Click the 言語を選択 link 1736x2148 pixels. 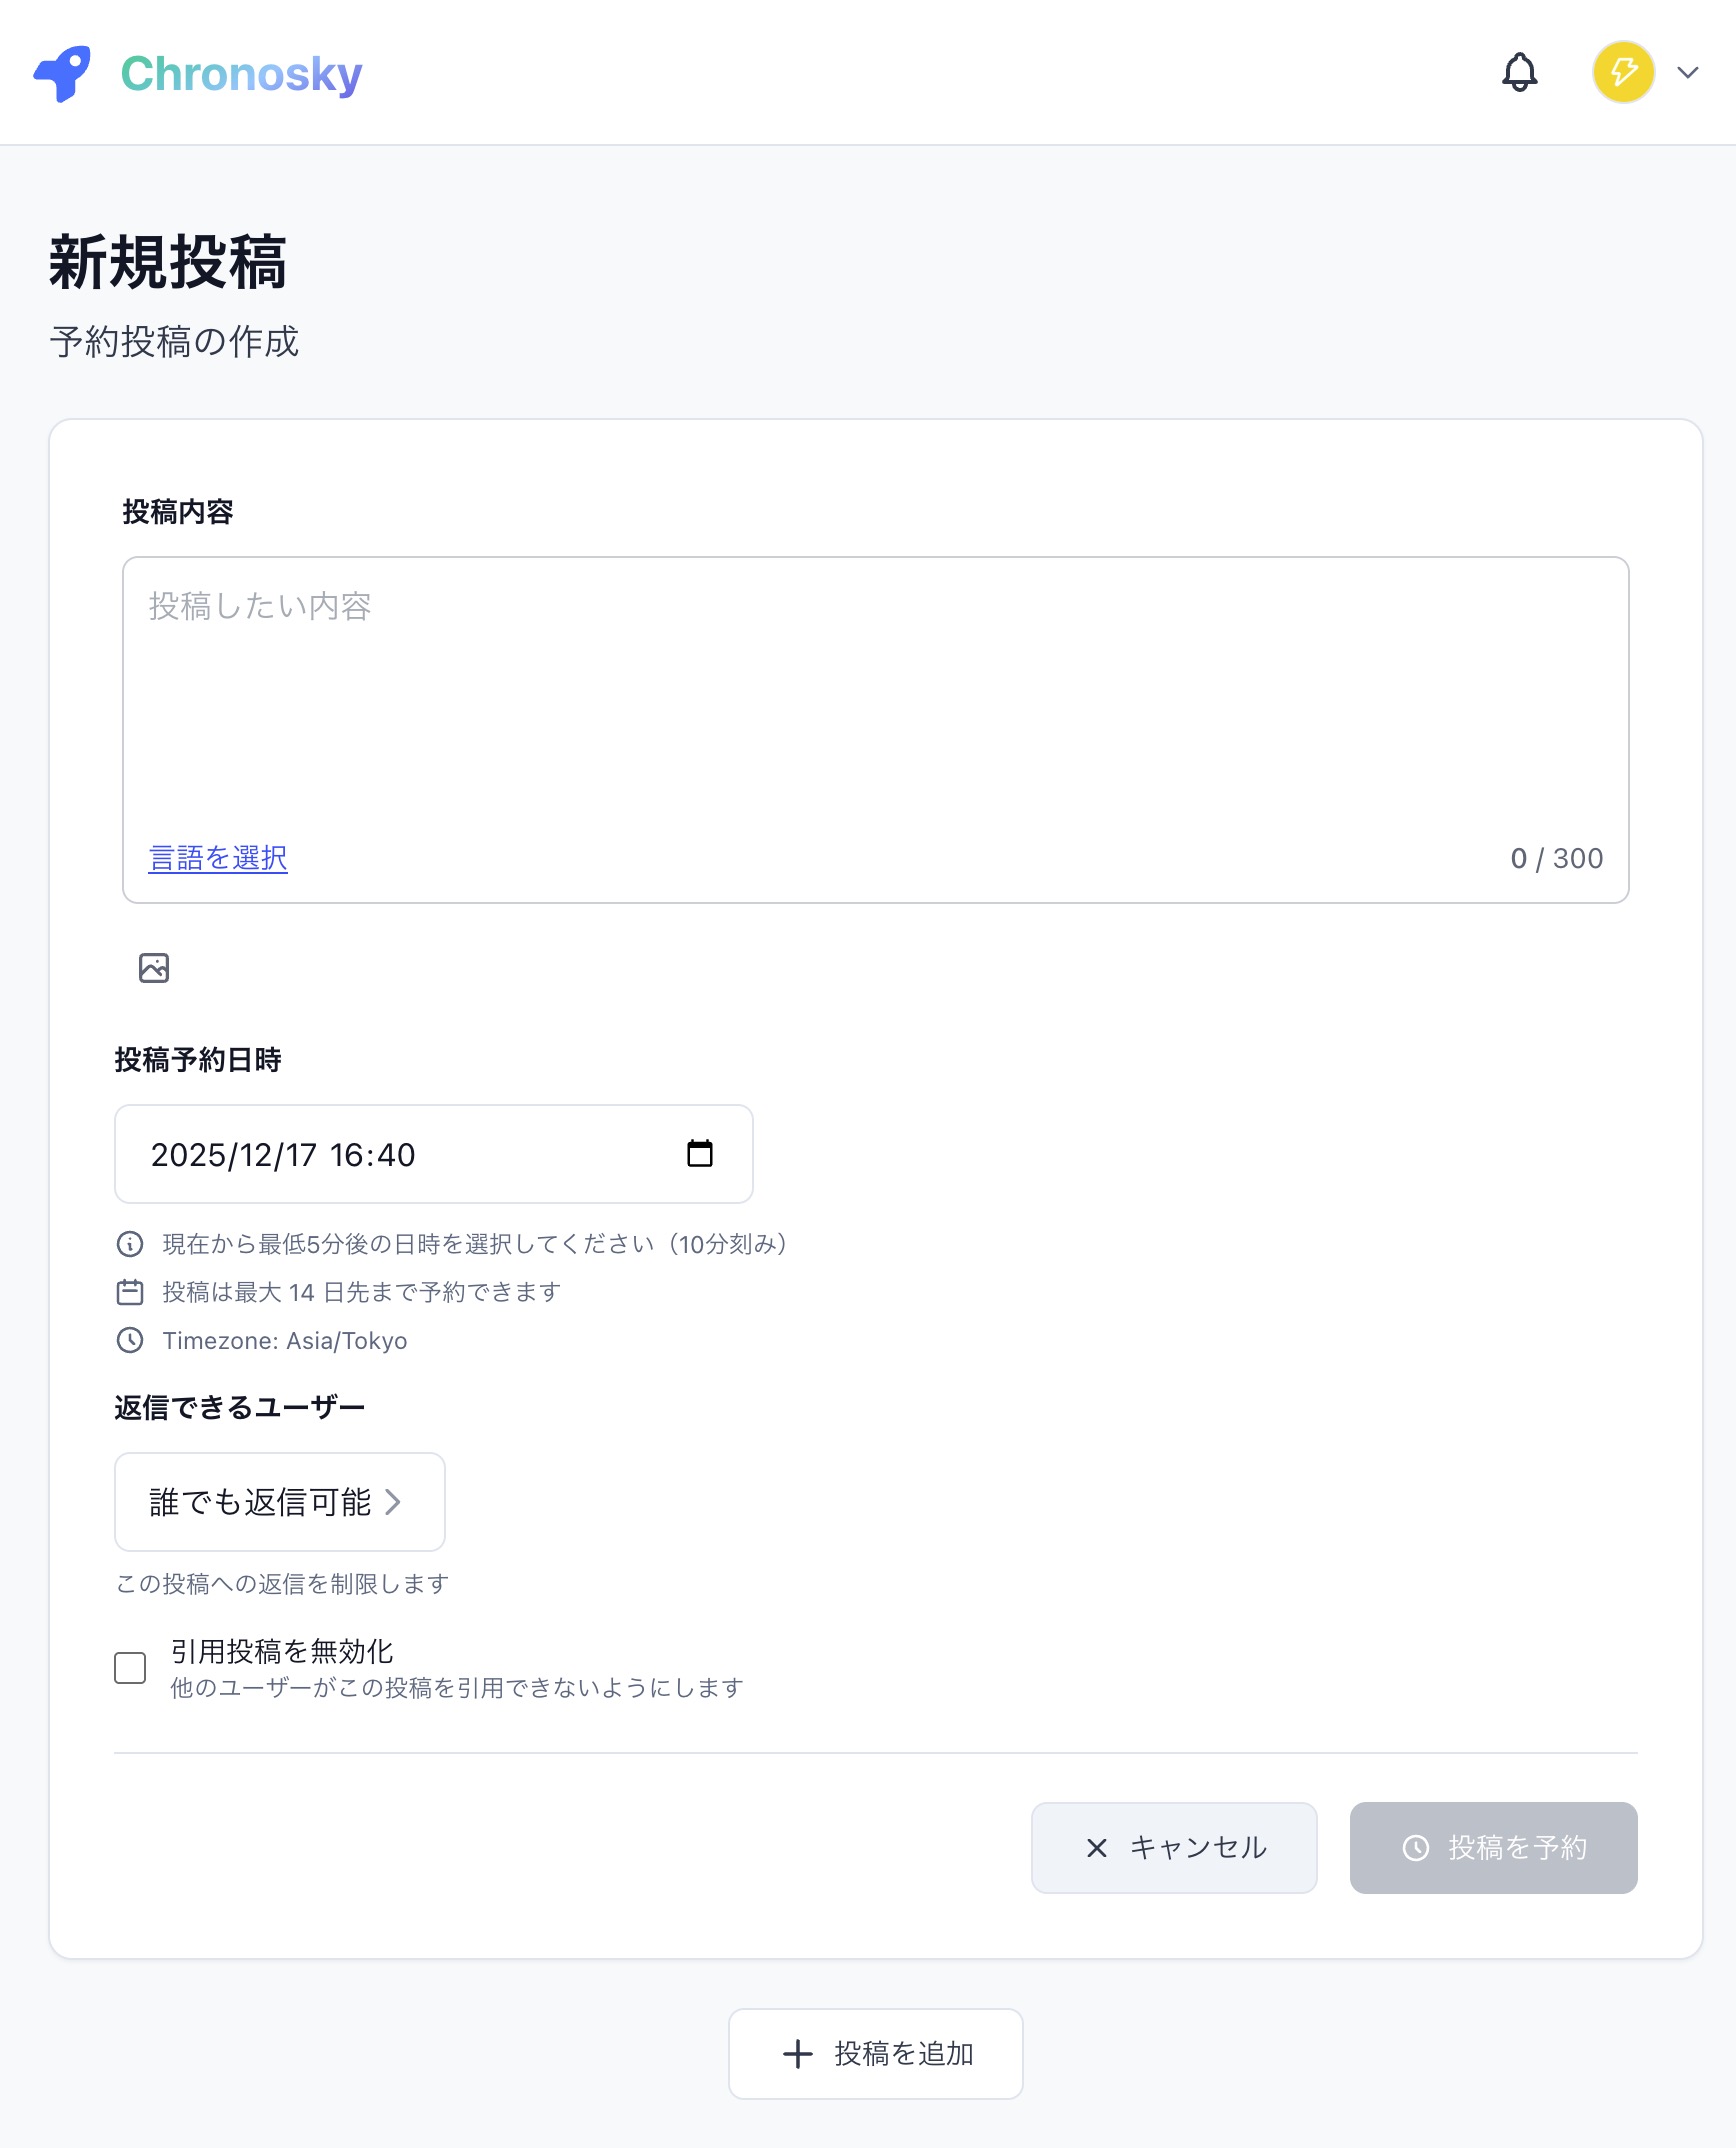point(218,858)
